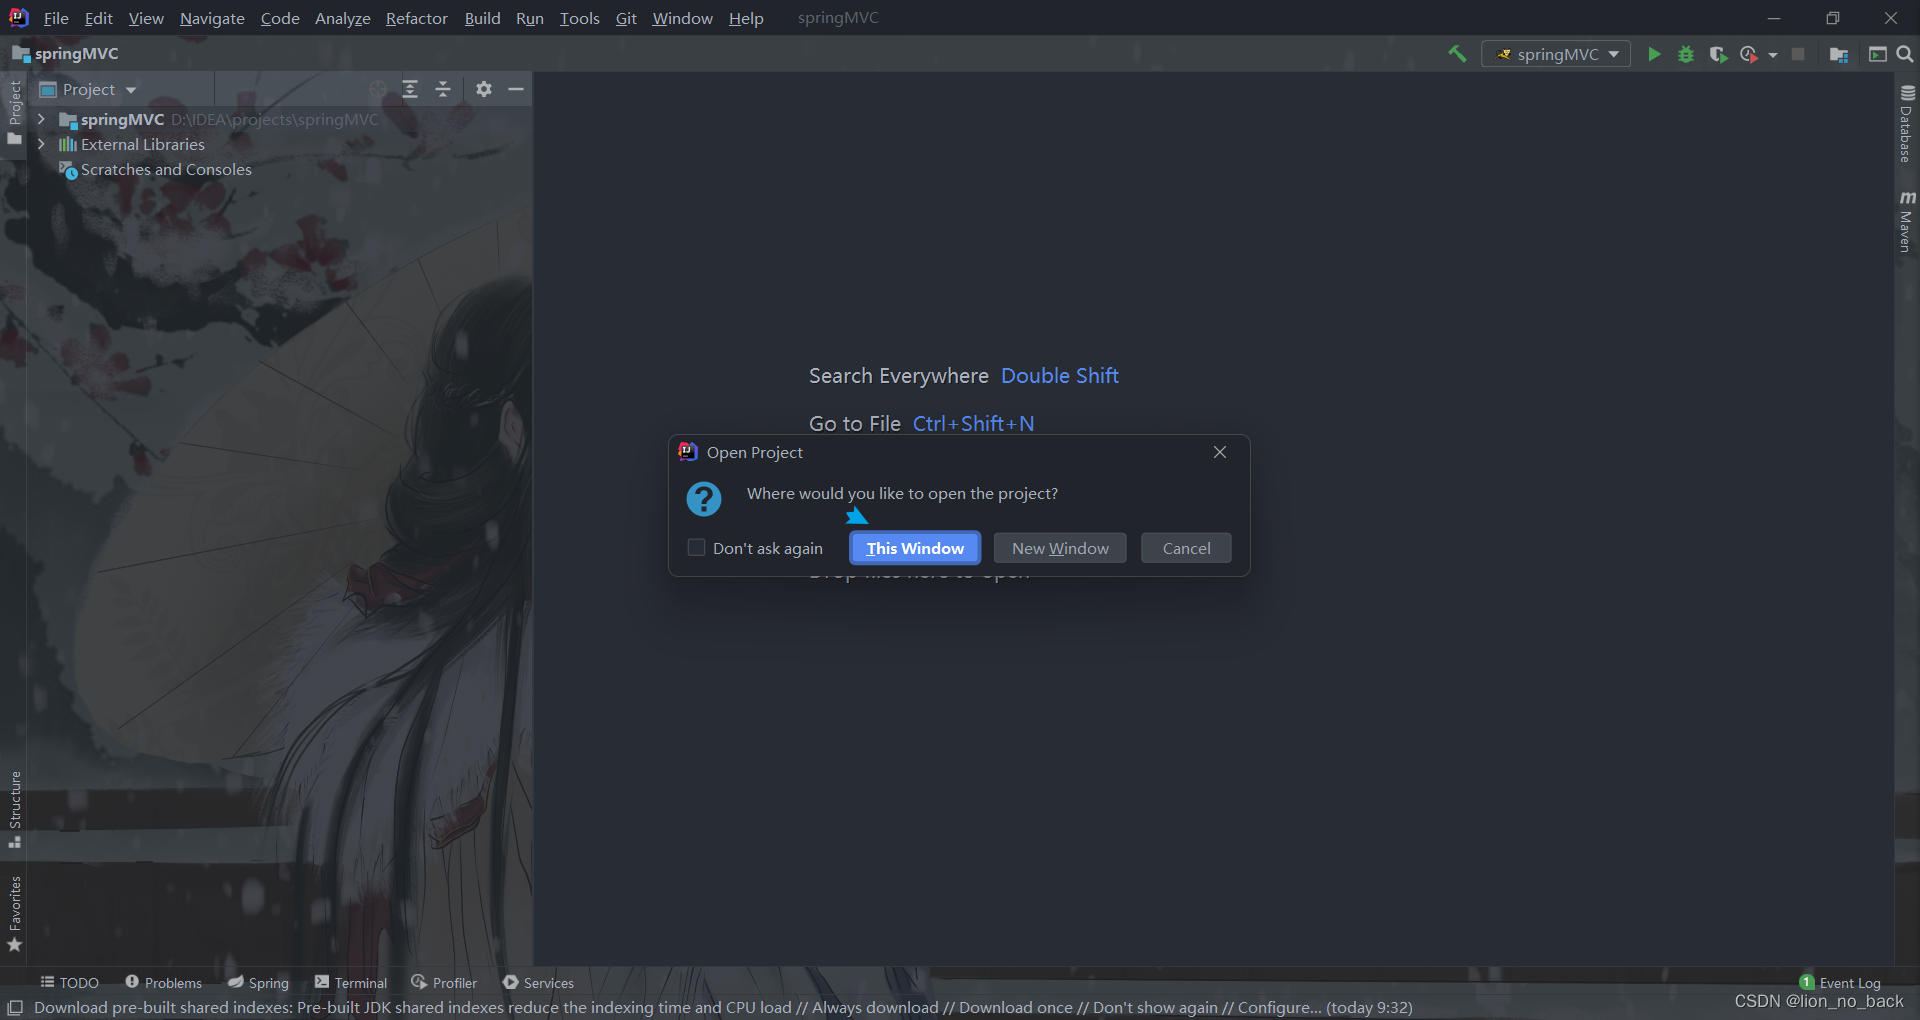Click the Search Everywhere magnifier icon

coord(1905,54)
